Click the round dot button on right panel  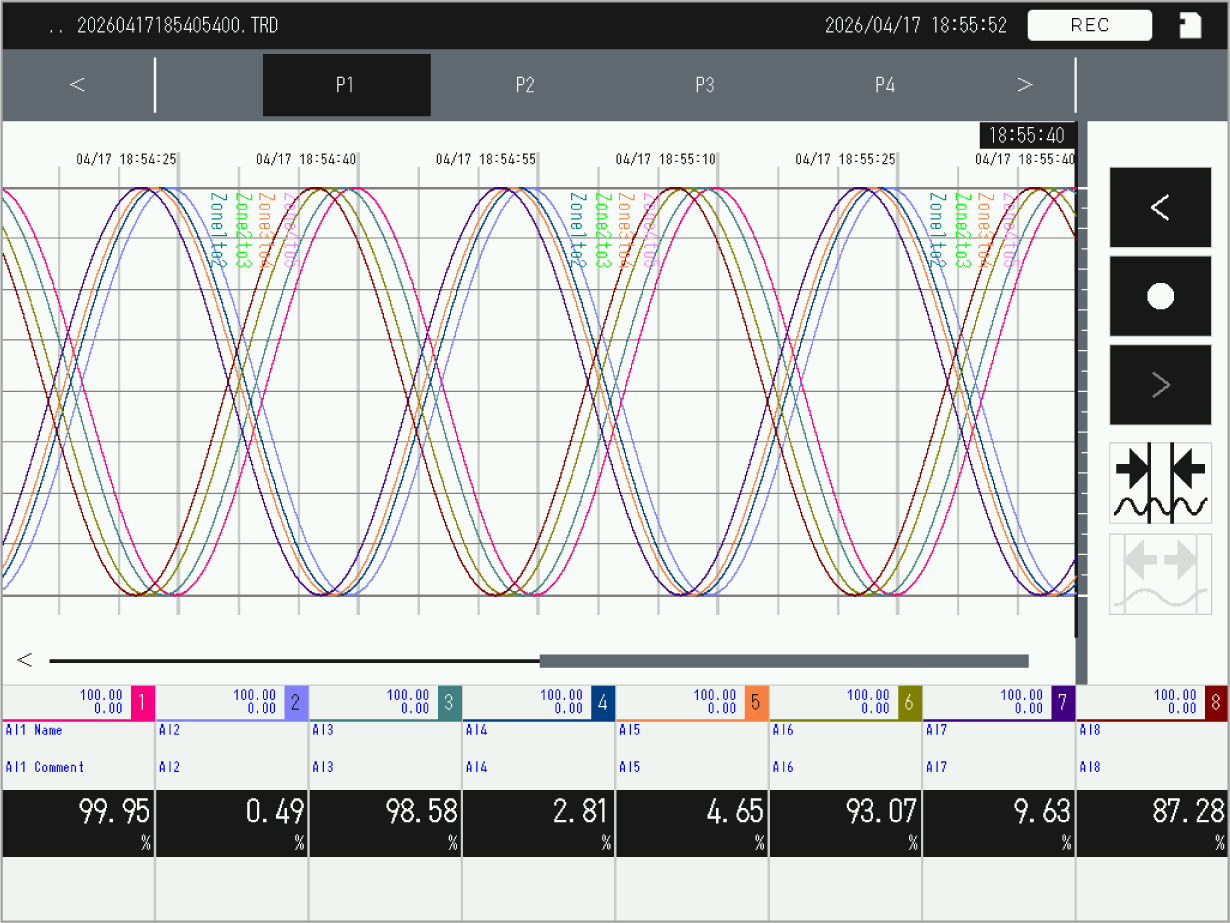tap(1160, 296)
